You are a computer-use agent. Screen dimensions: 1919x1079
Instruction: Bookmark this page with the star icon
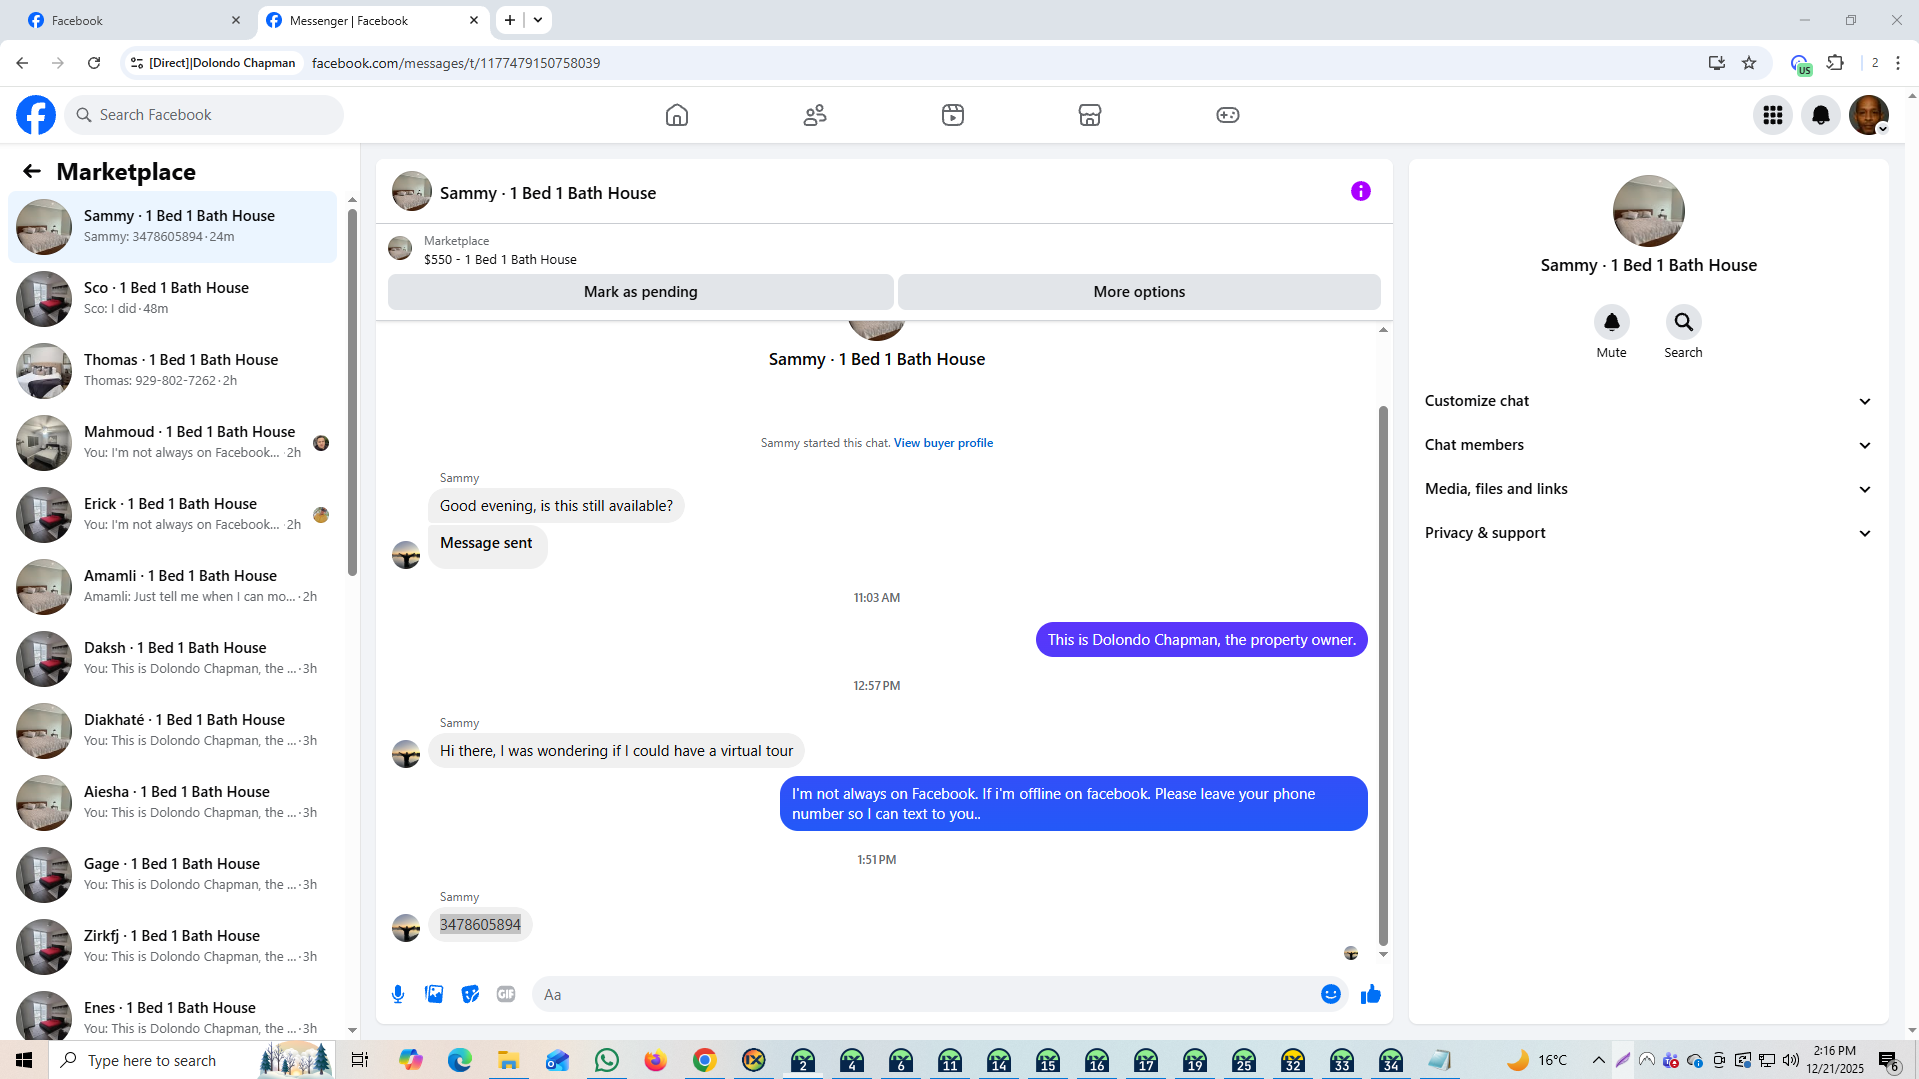[1749, 63]
